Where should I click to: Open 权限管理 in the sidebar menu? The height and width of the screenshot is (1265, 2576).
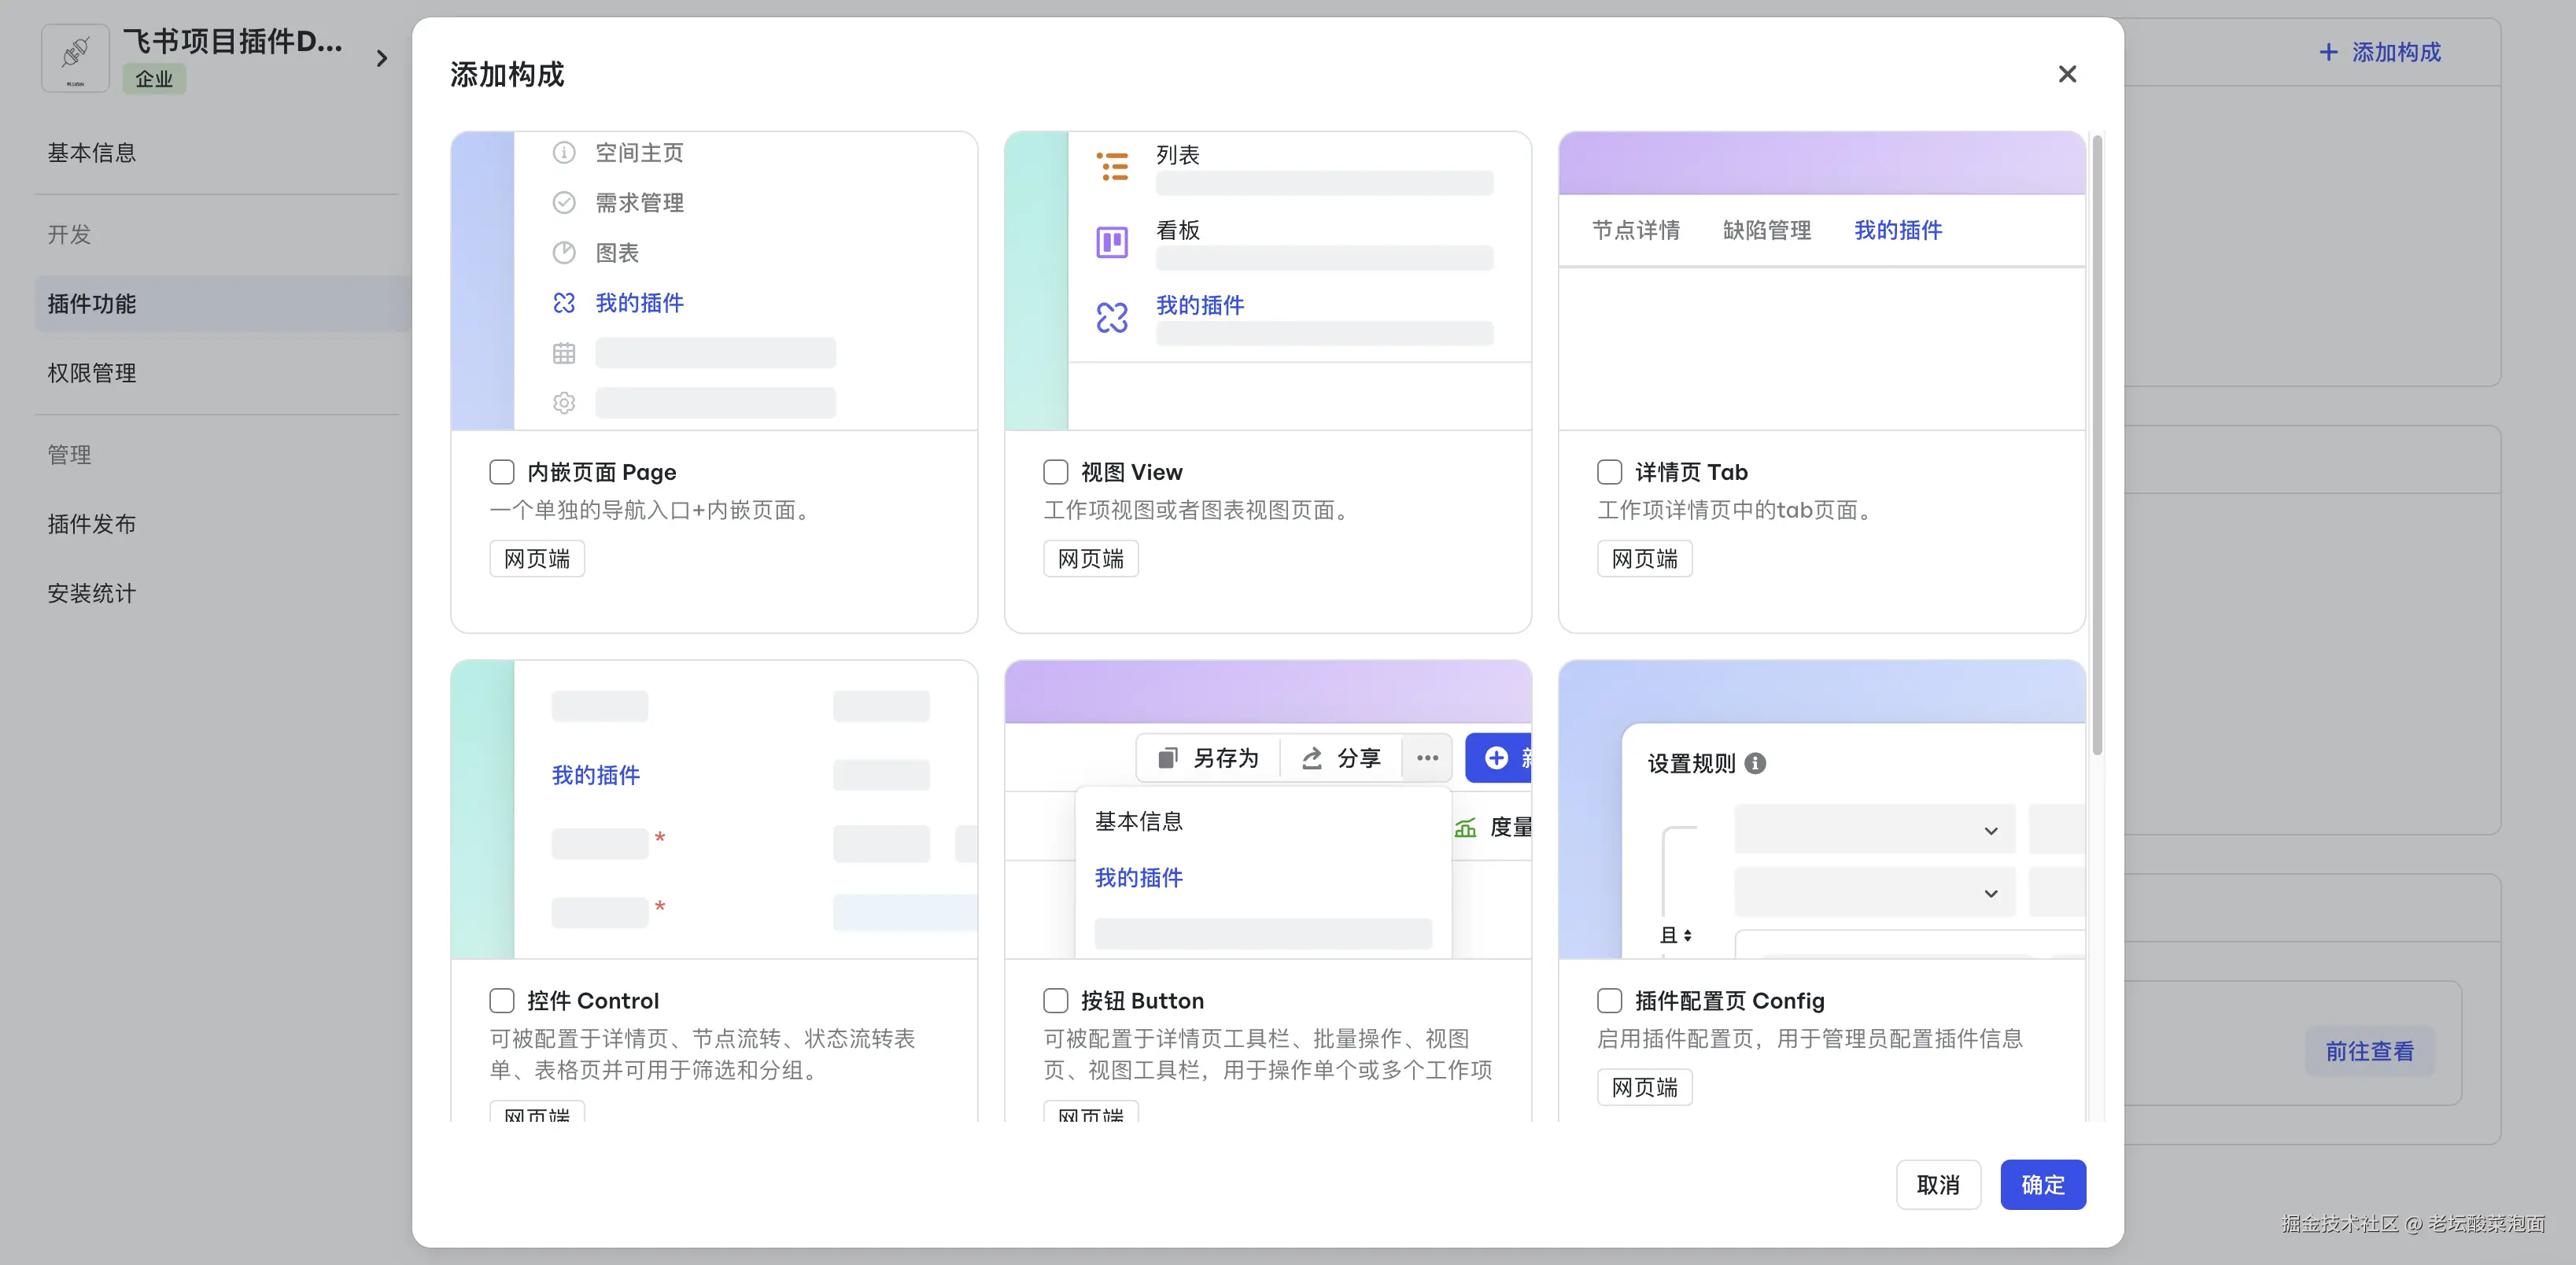[x=92, y=373]
